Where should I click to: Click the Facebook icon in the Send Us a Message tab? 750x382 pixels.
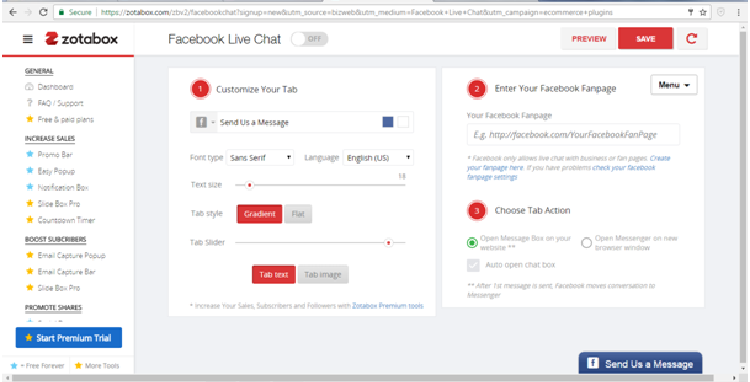point(593,363)
